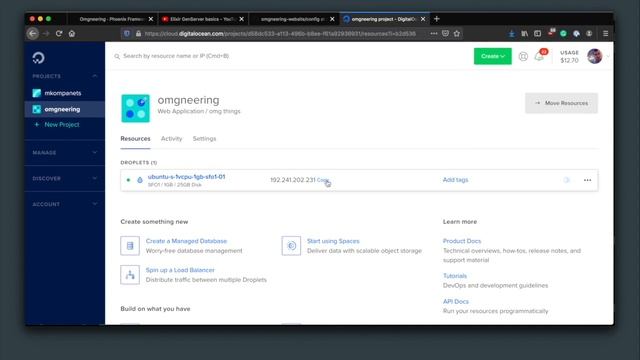Screen dimensions: 640x360
Task: Open the notifications bell icon
Action: (x=539, y=56)
